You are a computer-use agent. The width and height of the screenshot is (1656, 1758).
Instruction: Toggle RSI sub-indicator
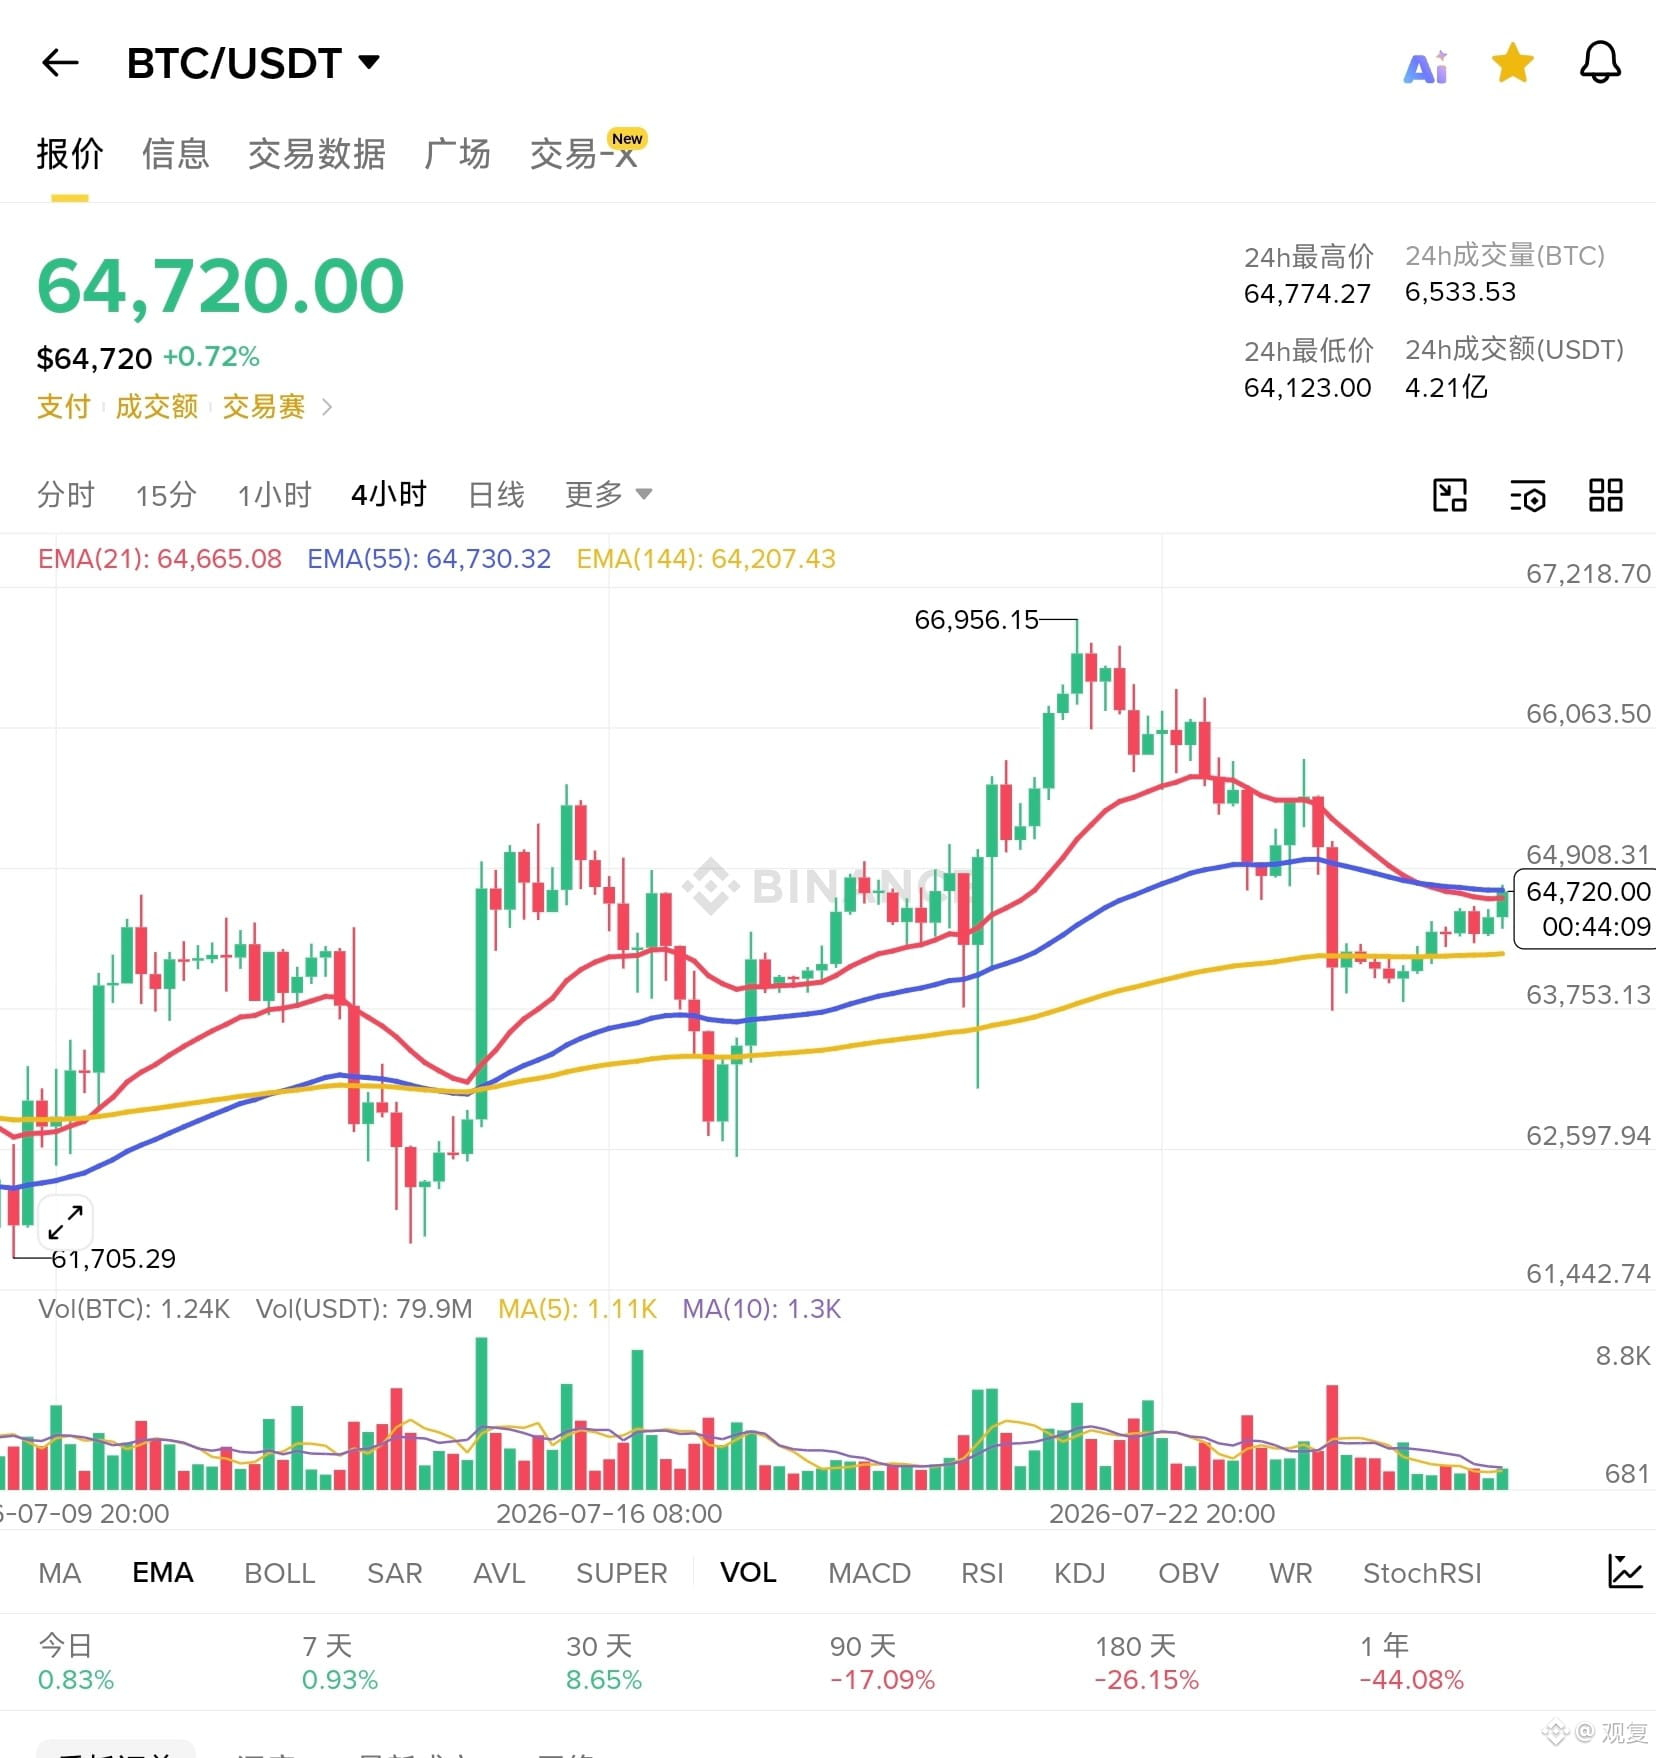click(x=982, y=1573)
